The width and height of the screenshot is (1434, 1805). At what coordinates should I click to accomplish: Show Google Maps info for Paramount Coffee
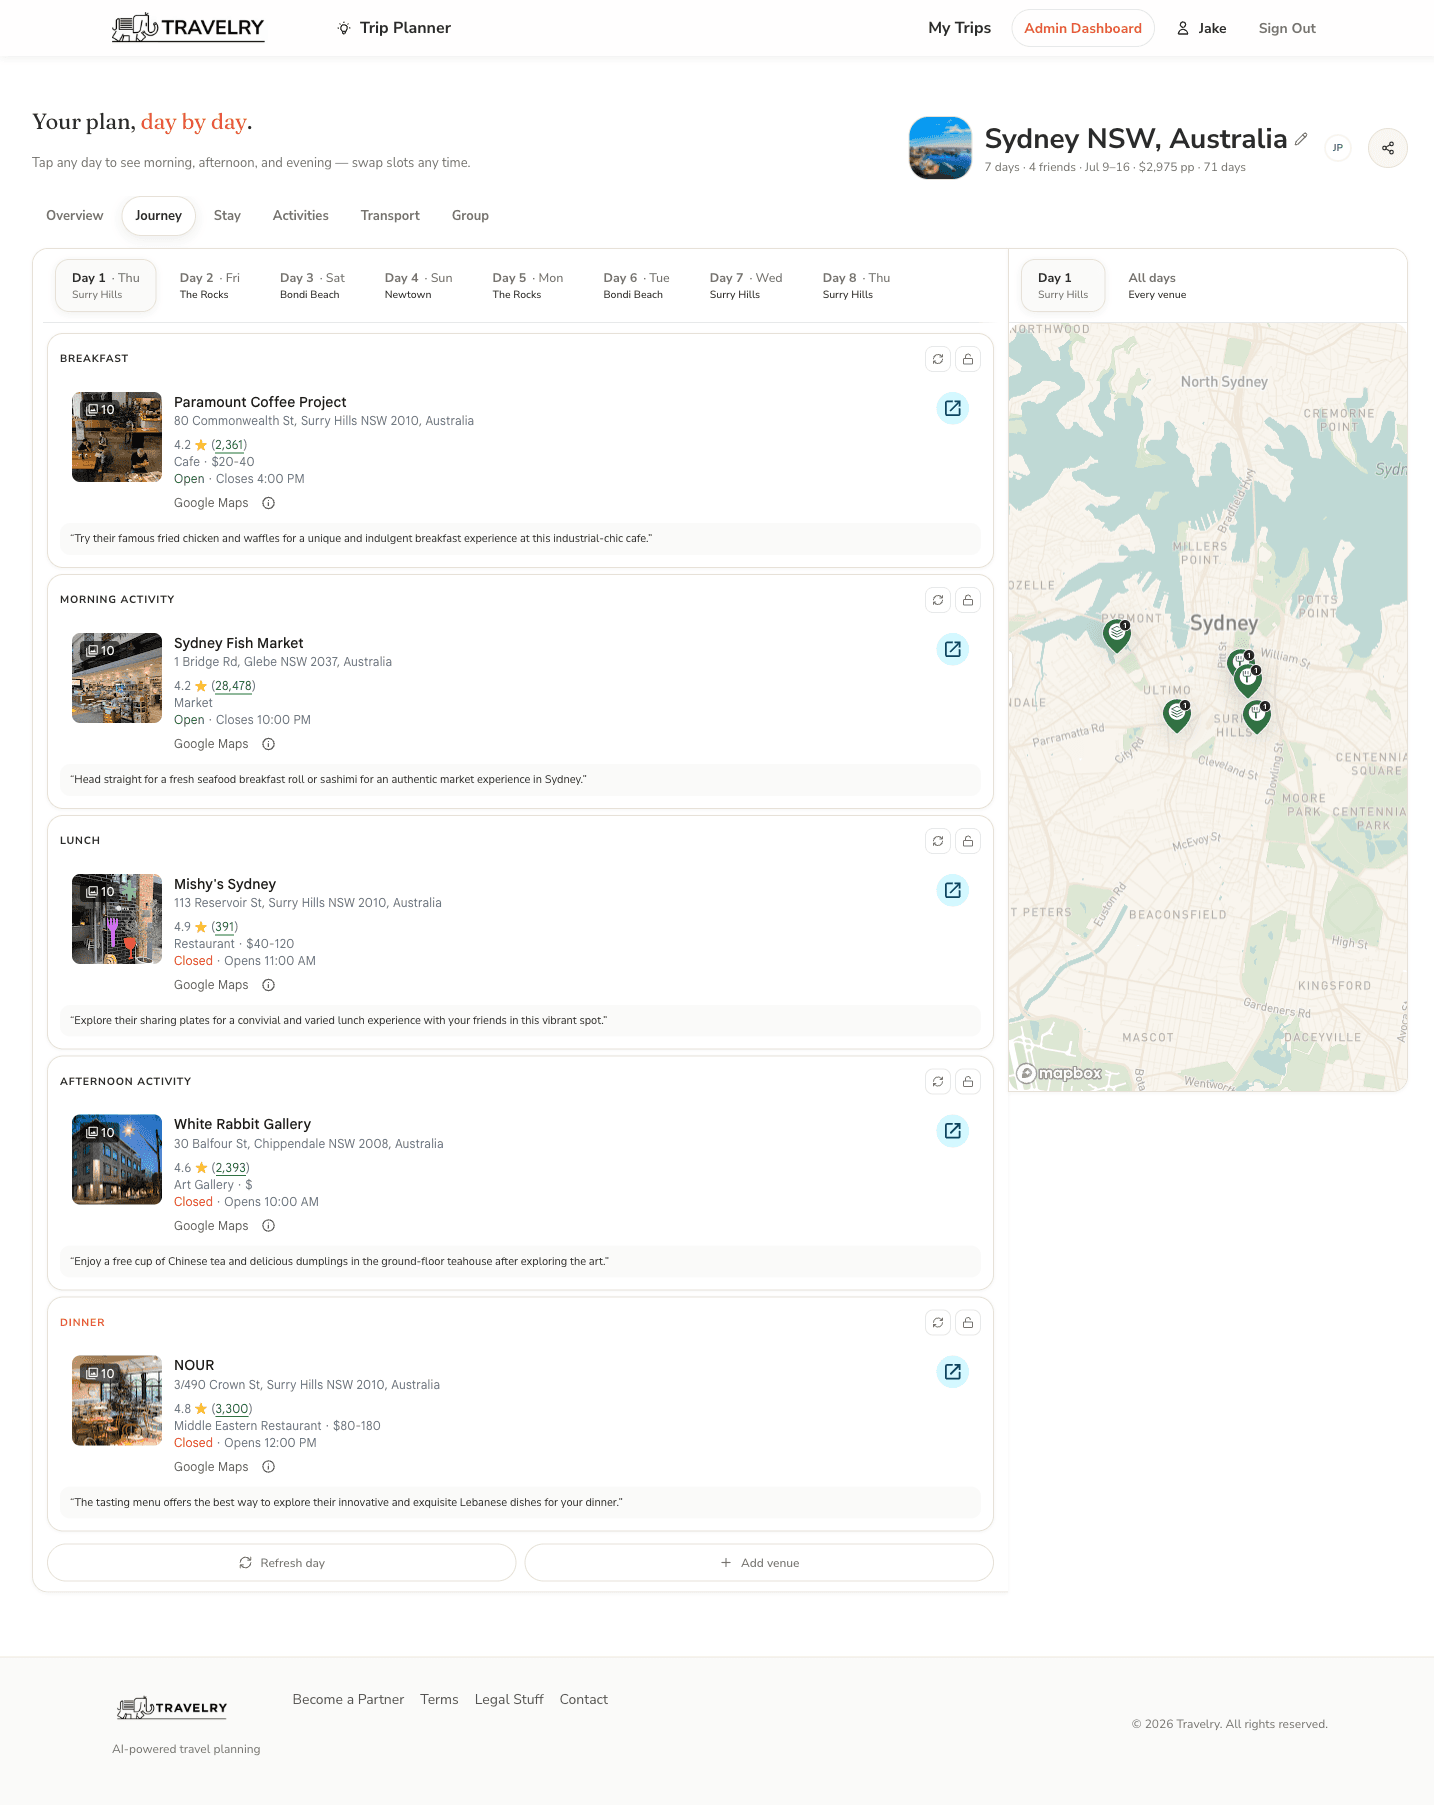[x=268, y=503]
